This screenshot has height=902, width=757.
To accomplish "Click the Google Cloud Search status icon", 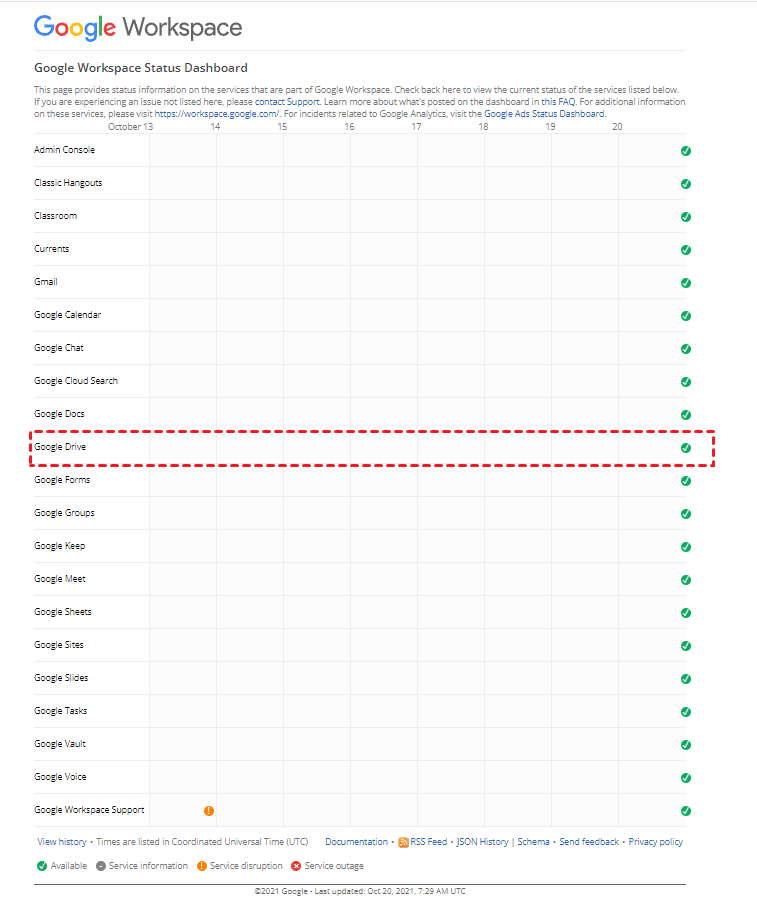I will 686,382.
